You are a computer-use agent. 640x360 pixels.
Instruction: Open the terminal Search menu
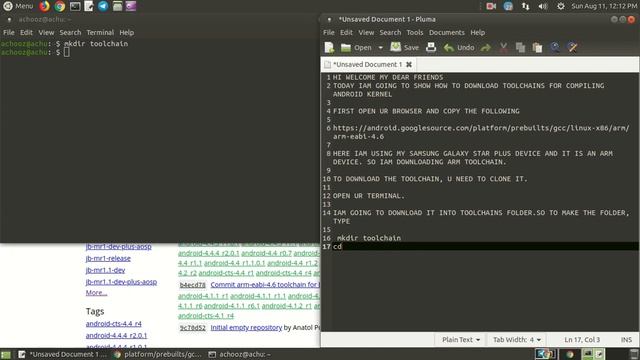click(x=70, y=32)
